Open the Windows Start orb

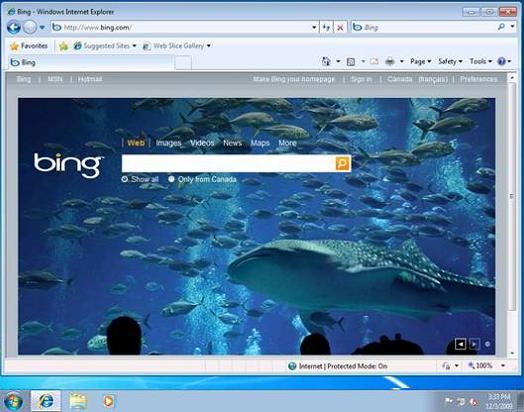pyautogui.click(x=13, y=401)
